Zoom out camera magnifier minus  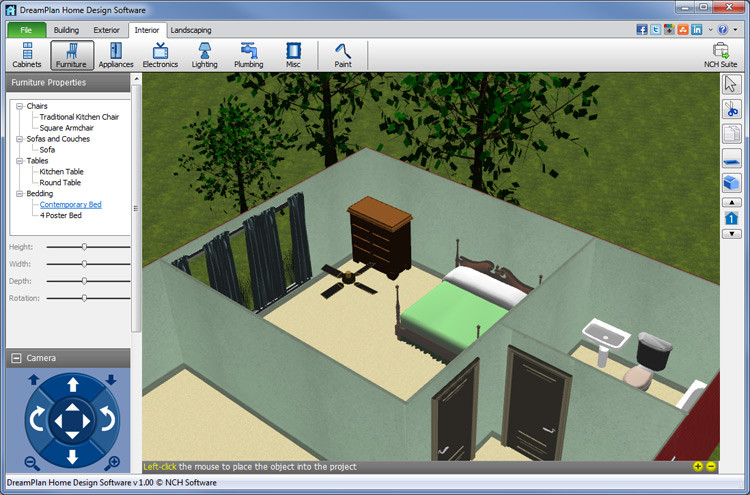point(32,463)
